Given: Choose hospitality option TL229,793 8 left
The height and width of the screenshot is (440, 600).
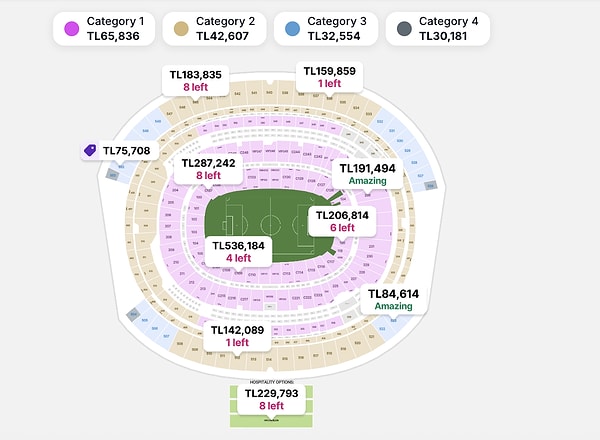Looking at the screenshot, I should click(271, 400).
